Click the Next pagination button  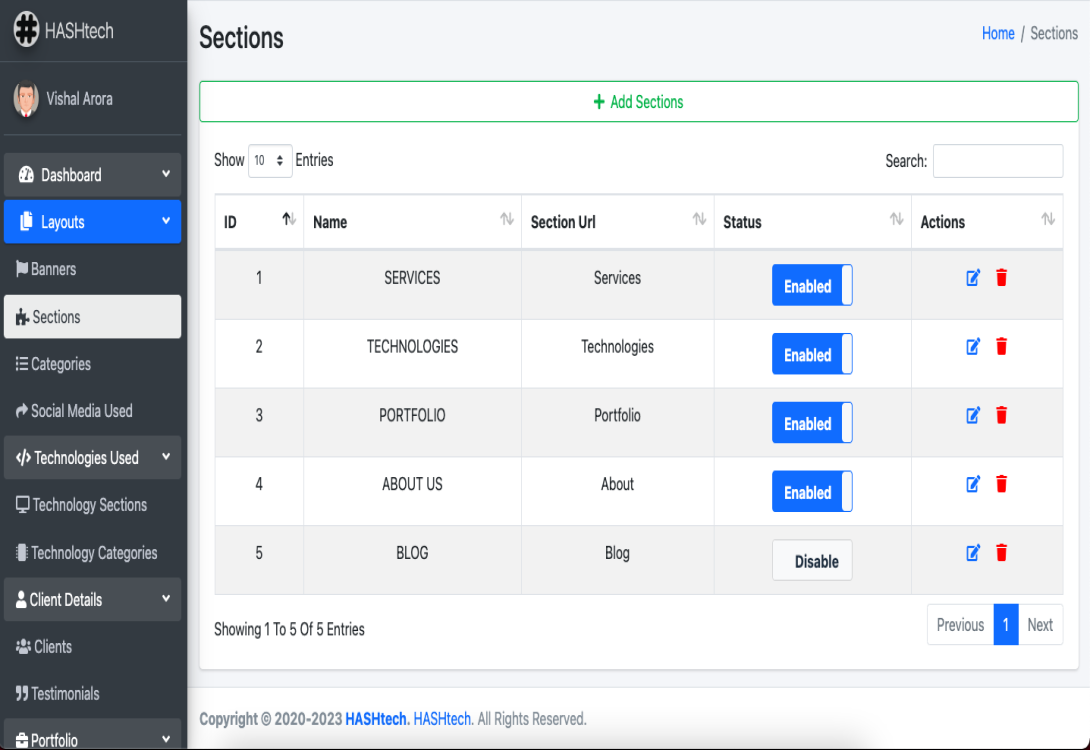[1040, 625]
